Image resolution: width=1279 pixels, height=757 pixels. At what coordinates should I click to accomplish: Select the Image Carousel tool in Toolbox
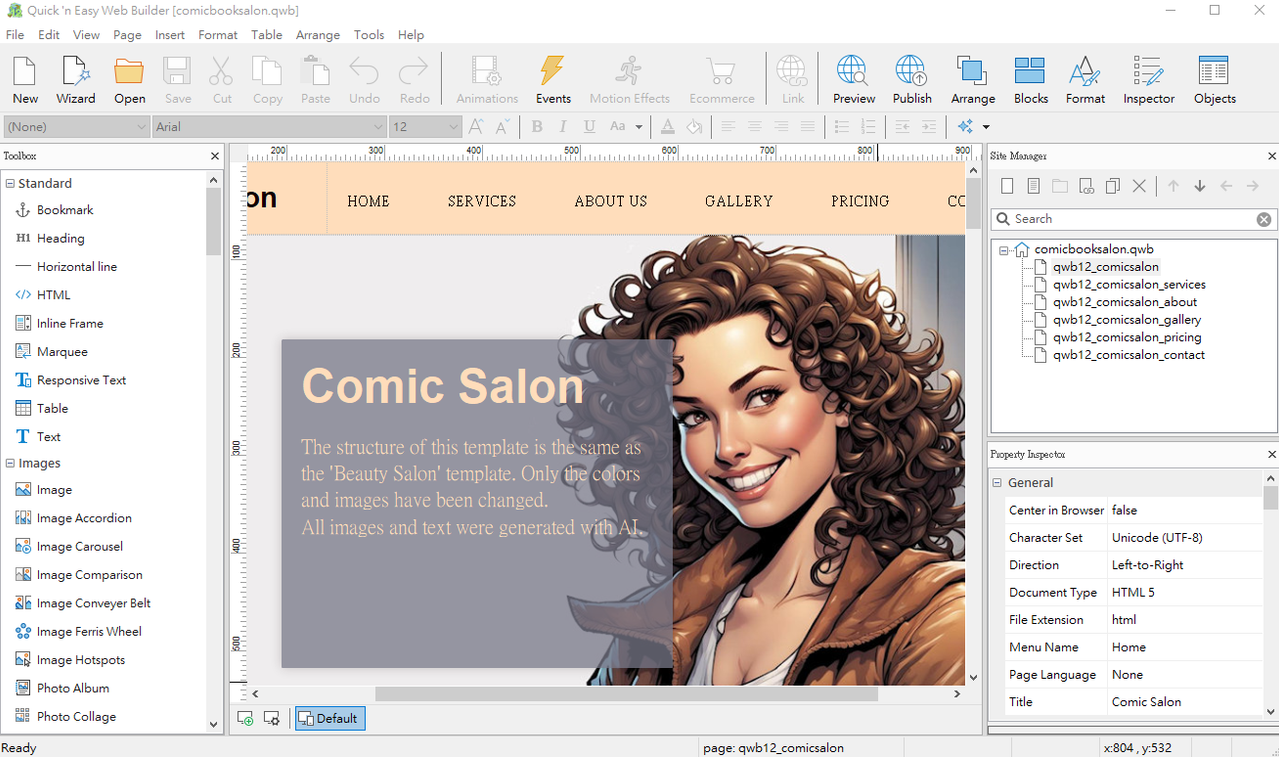80,547
